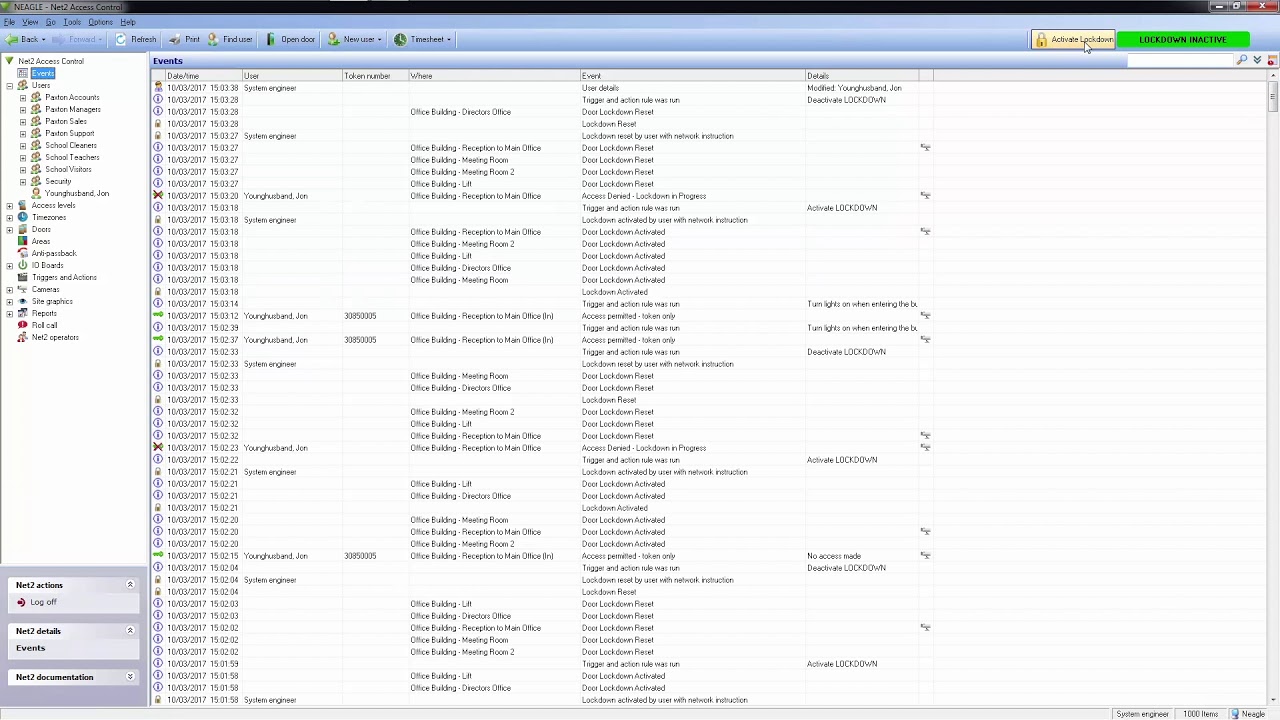This screenshot has width=1280, height=720.
Task: Collapse the Net2 details panel
Action: pyautogui.click(x=129, y=631)
